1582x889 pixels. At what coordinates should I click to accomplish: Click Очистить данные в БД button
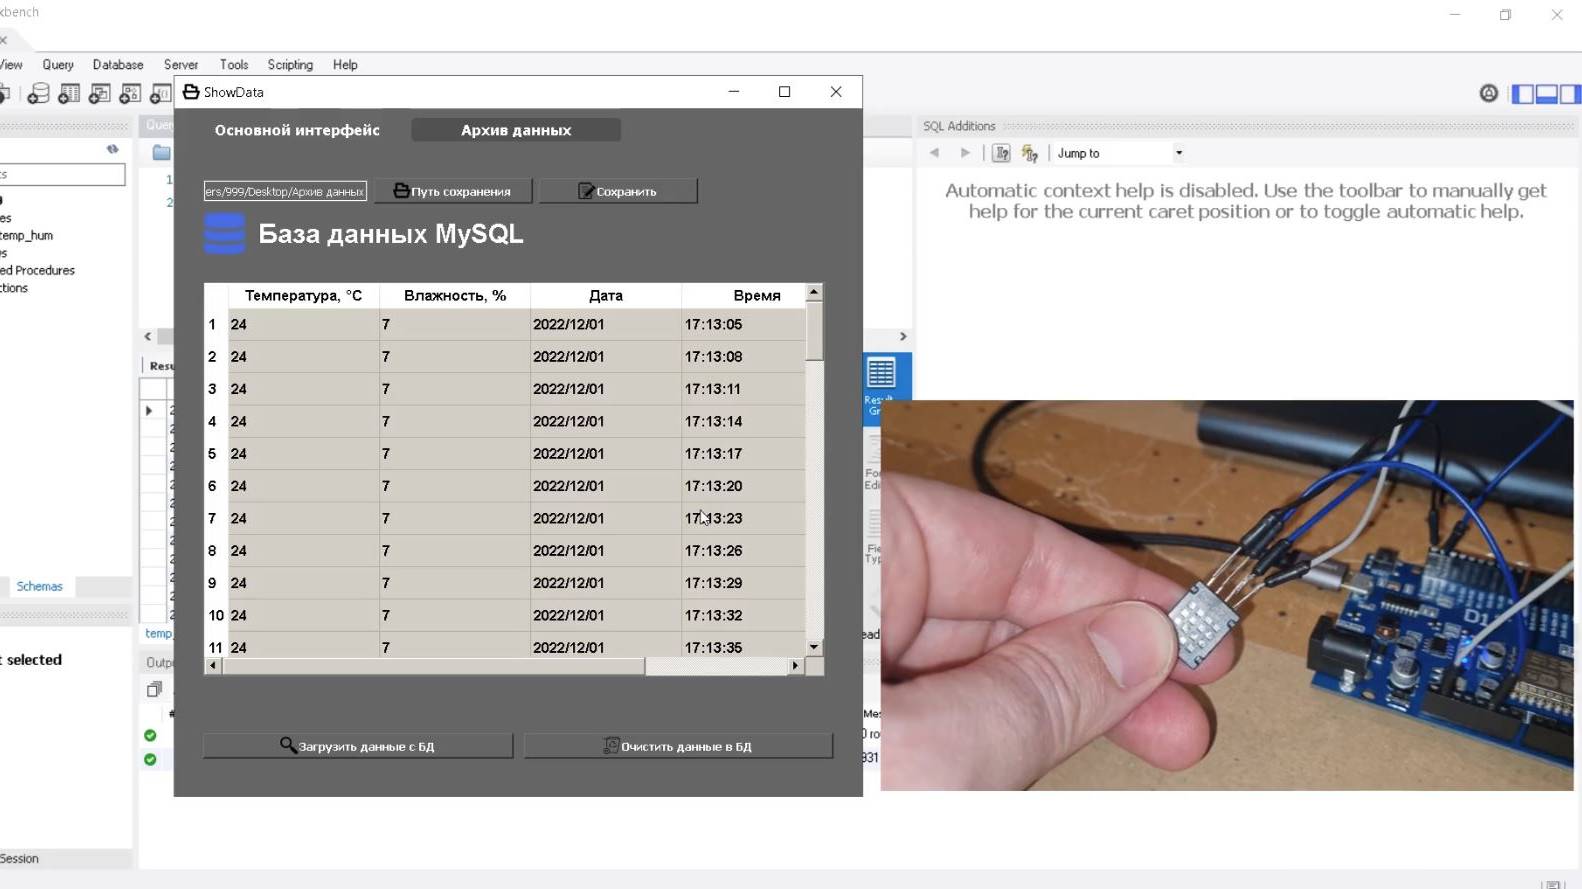(678, 746)
